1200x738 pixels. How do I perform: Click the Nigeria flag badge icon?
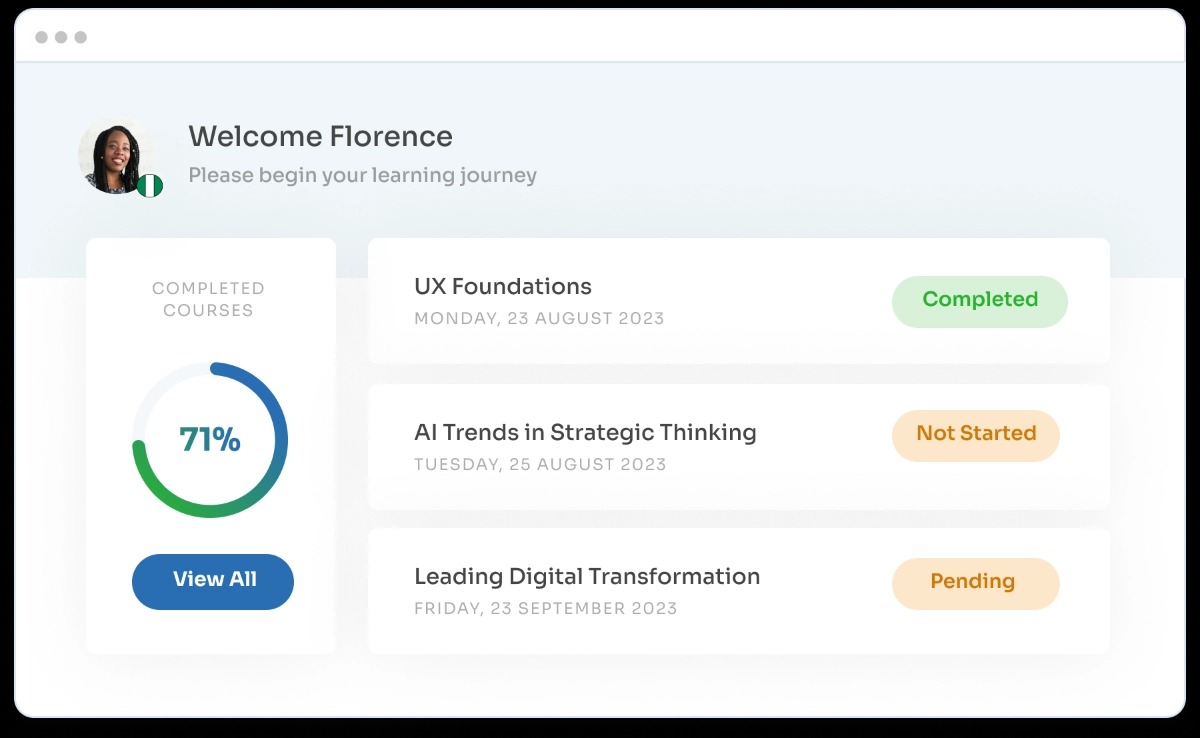click(x=150, y=185)
